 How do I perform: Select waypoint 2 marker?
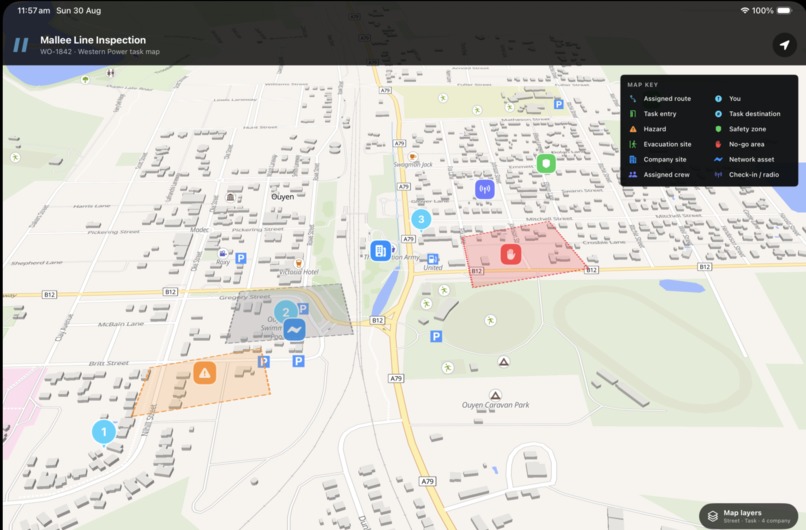tap(285, 312)
